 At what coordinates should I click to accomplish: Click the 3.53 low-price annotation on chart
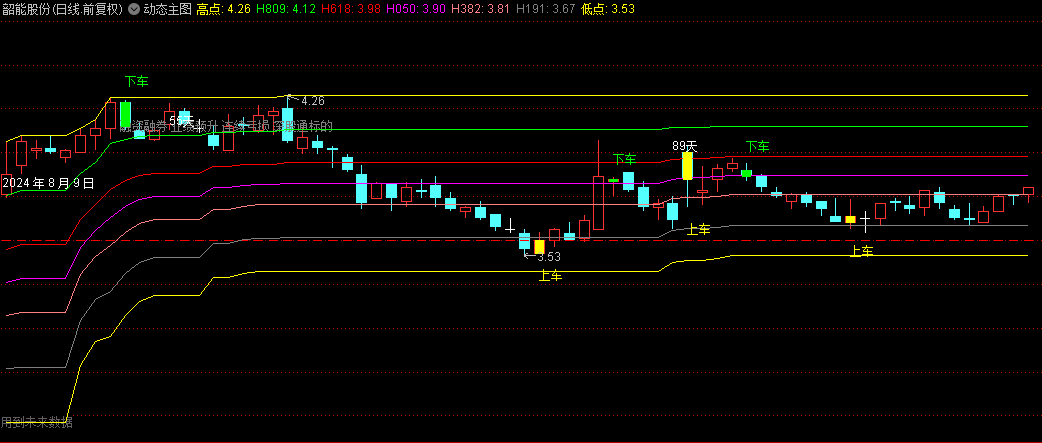[x=549, y=257]
